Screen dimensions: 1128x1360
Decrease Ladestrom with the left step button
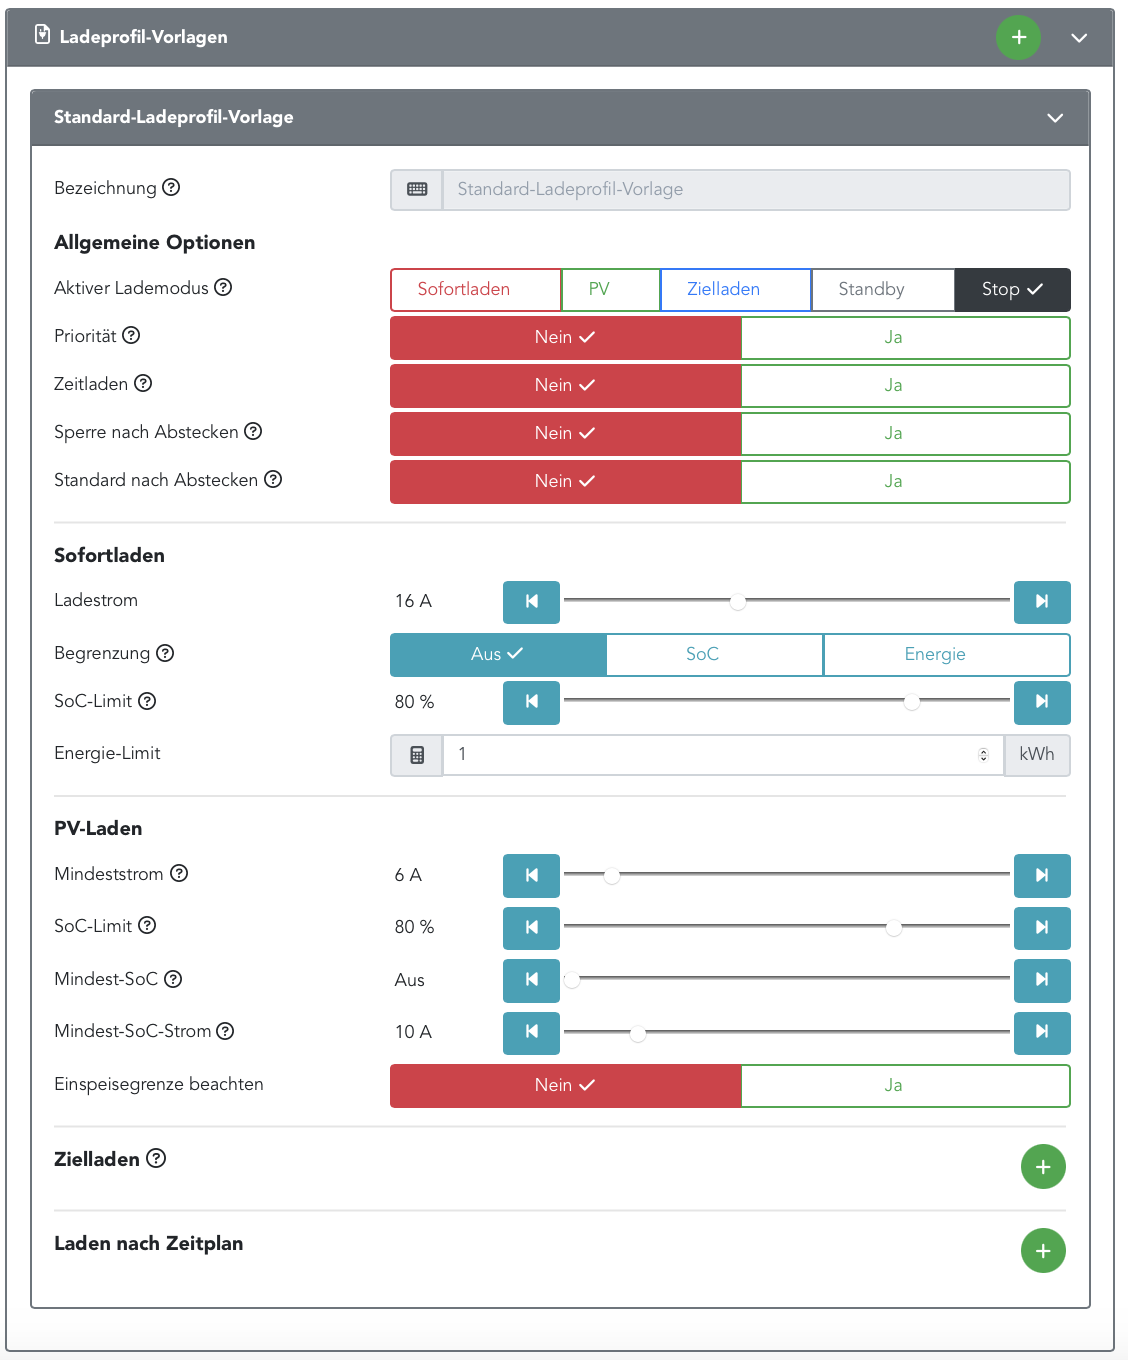[x=531, y=602]
